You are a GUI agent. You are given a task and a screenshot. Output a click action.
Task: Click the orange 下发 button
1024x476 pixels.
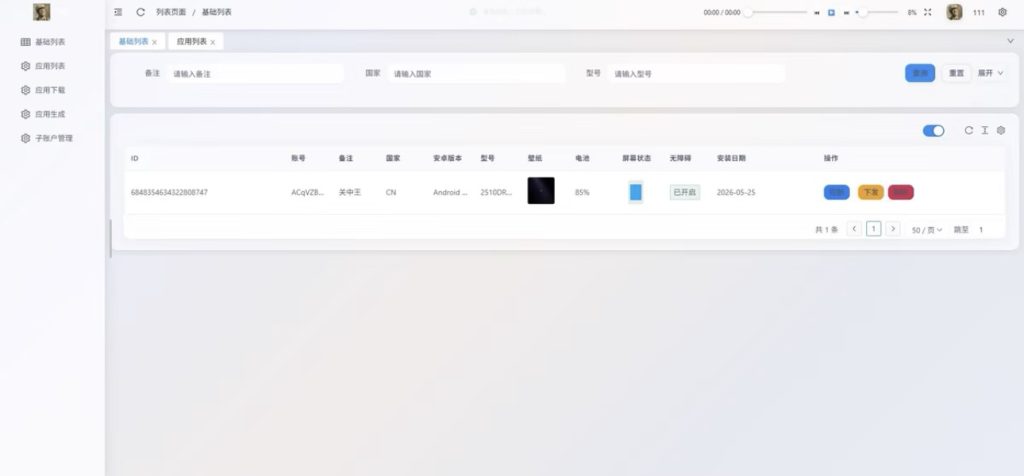(871, 193)
